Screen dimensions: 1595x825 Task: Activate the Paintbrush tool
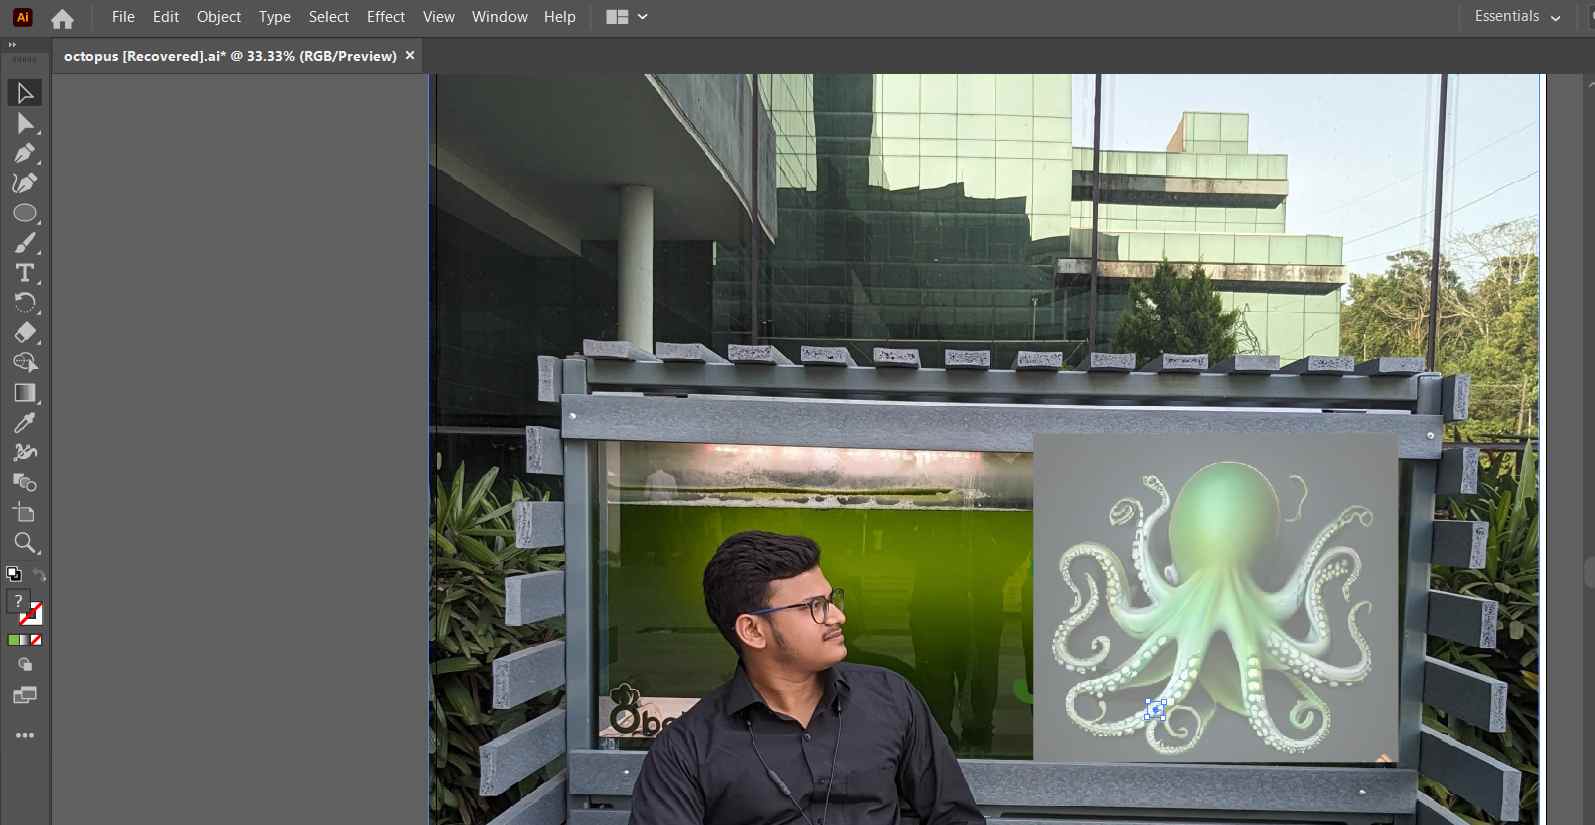point(24,243)
